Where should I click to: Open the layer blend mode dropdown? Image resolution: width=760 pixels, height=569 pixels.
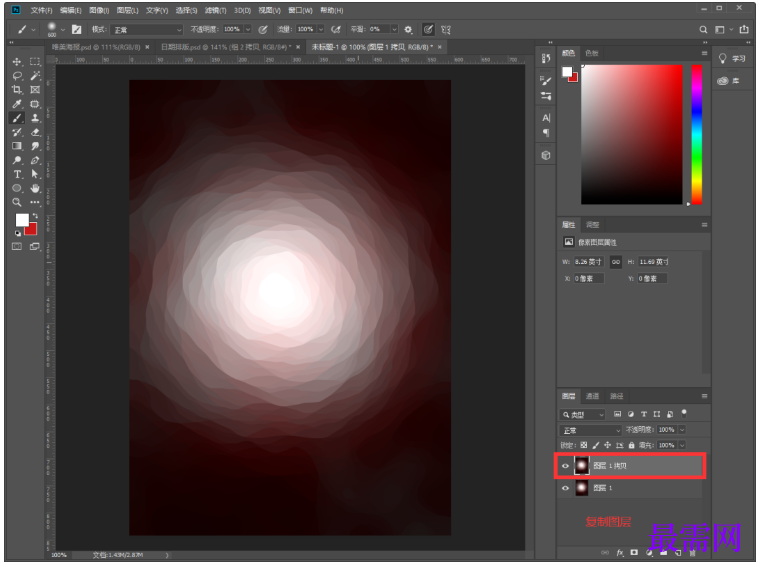click(x=589, y=430)
